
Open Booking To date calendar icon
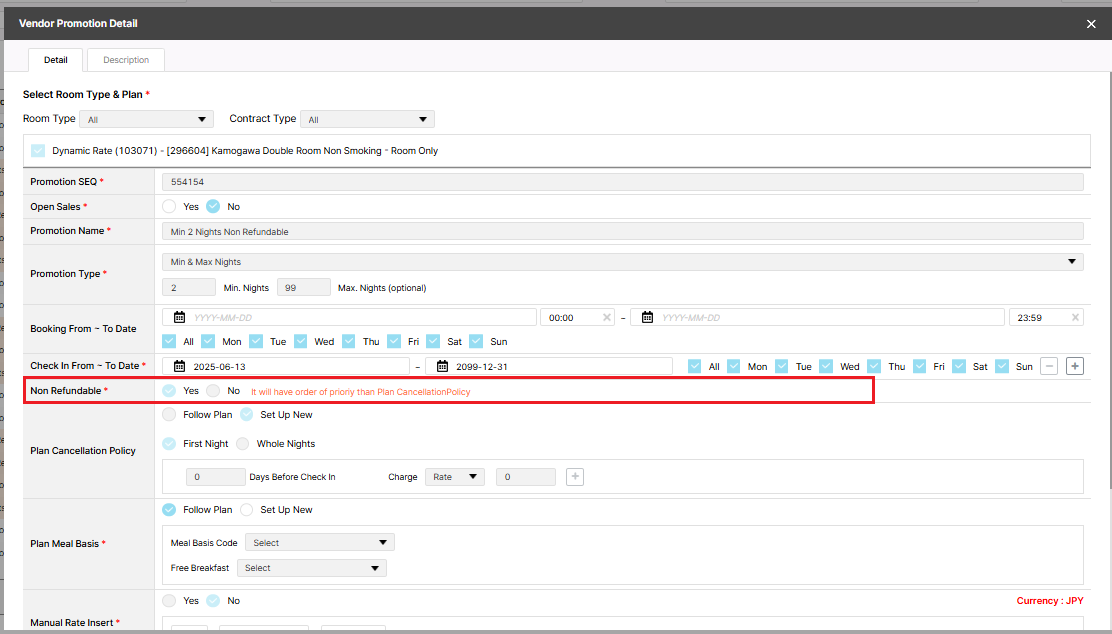pos(648,317)
